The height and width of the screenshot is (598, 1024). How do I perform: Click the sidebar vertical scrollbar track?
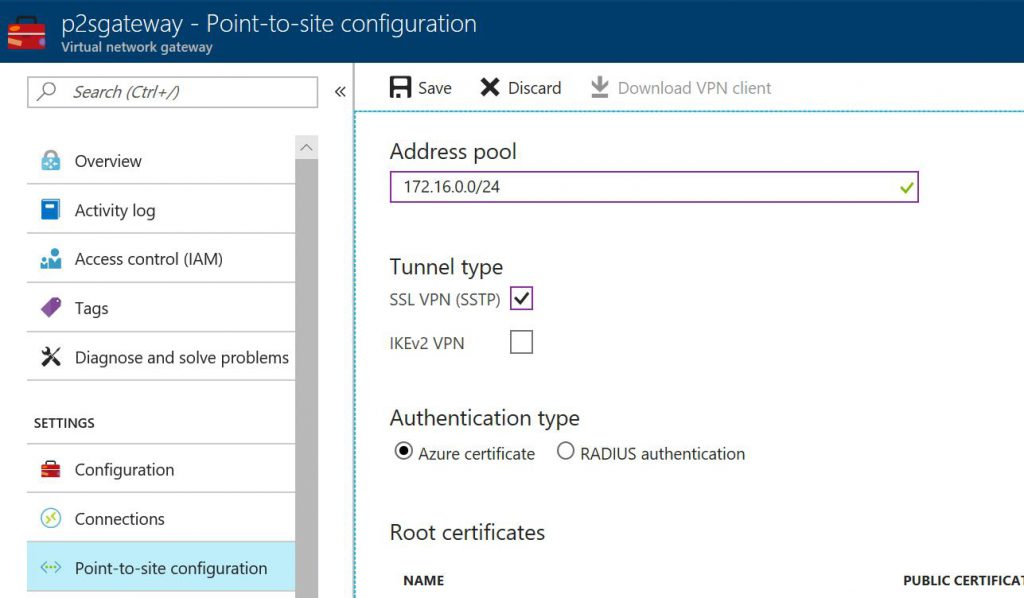pos(306,379)
